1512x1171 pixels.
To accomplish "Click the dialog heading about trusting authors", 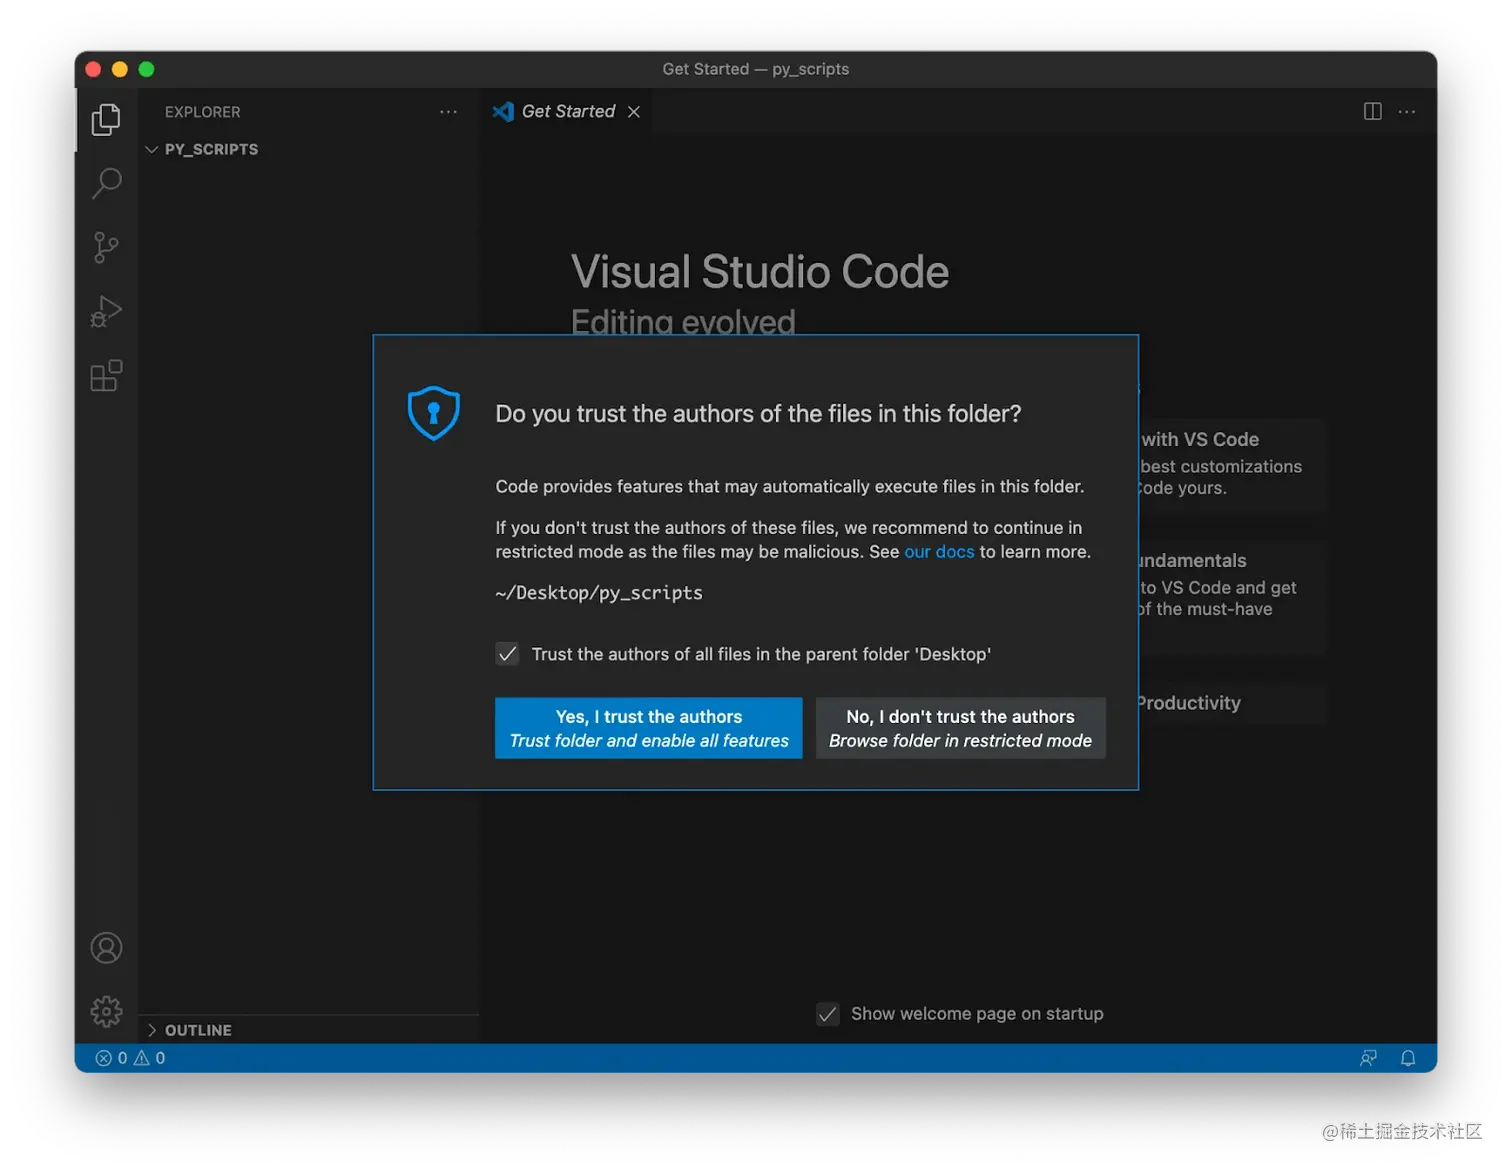I will tap(758, 414).
